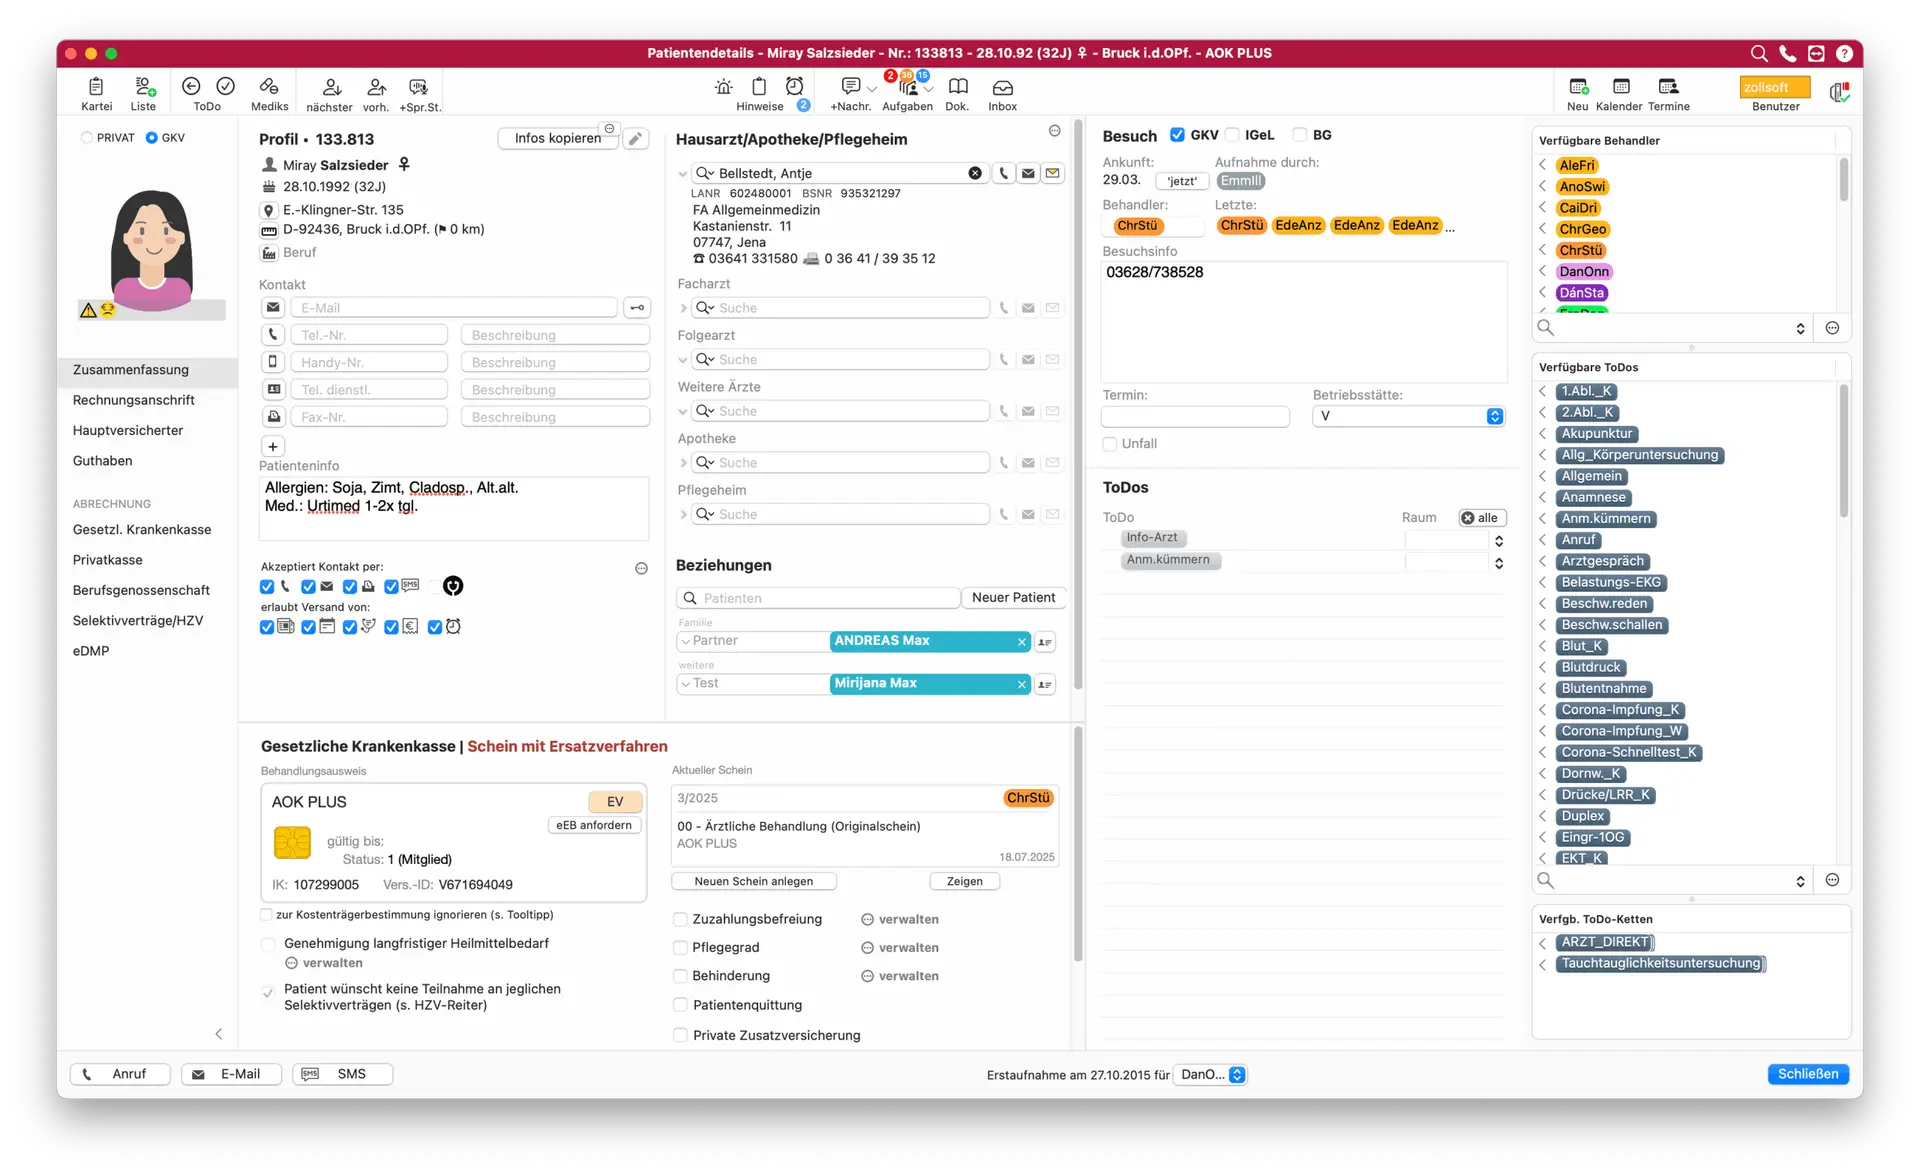Expand the Hausarzt Bellstedt entry chevron

(683, 174)
